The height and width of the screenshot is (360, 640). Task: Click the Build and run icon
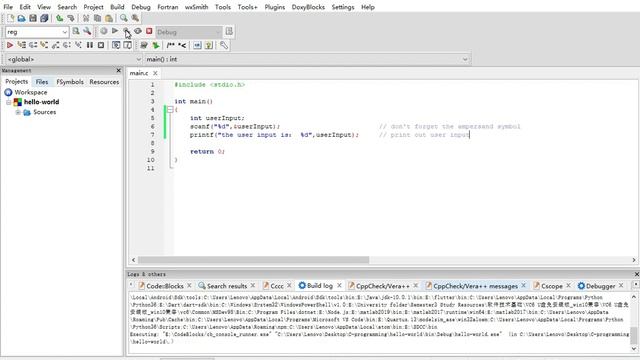pyautogui.click(x=127, y=31)
